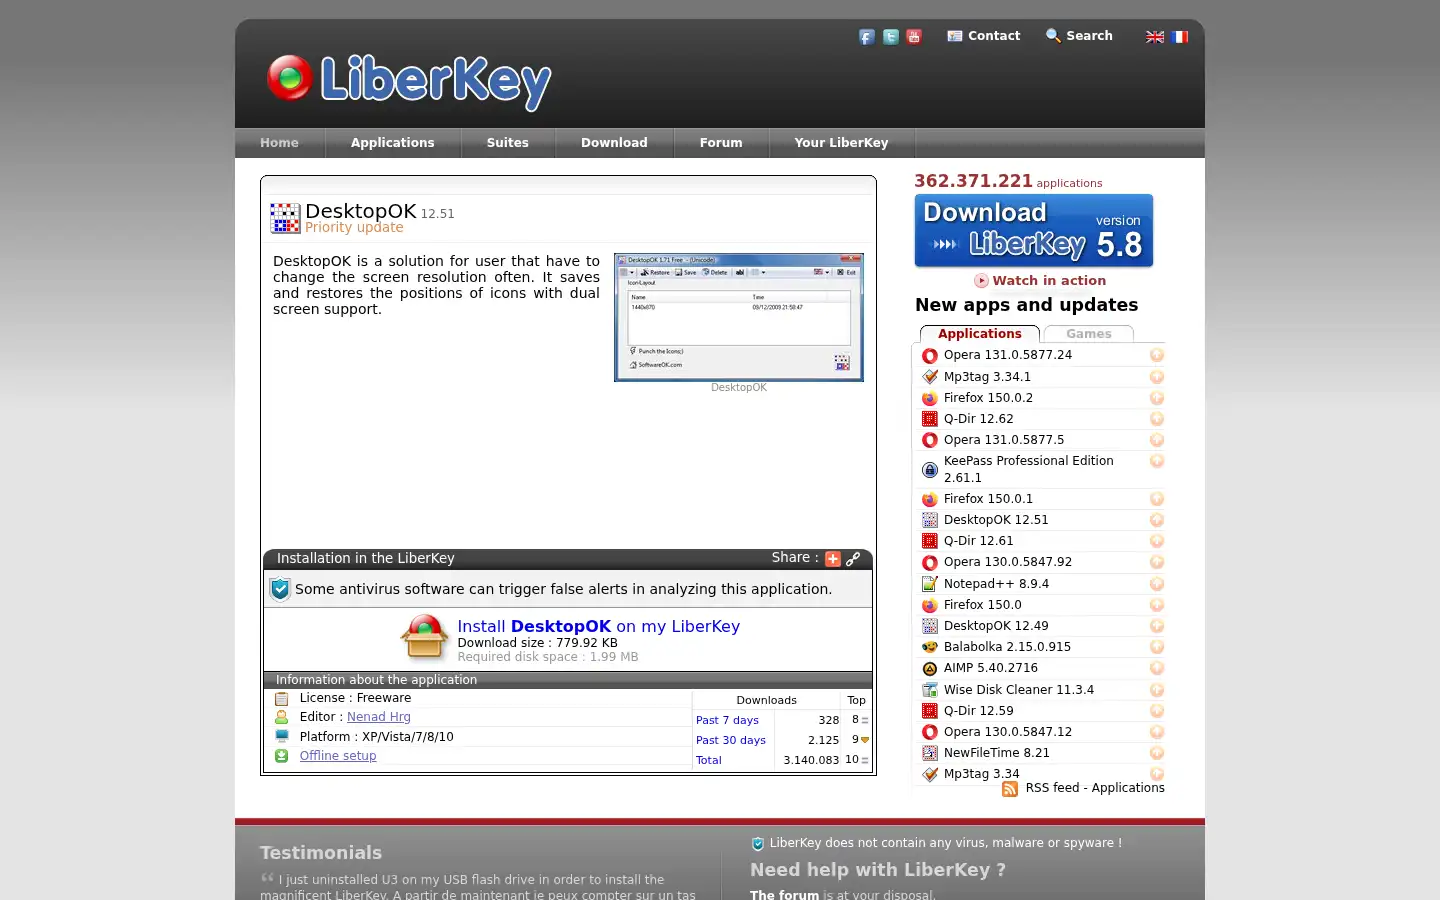1440x900 pixels.
Task: Open the YouTube social icon
Action: (914, 37)
